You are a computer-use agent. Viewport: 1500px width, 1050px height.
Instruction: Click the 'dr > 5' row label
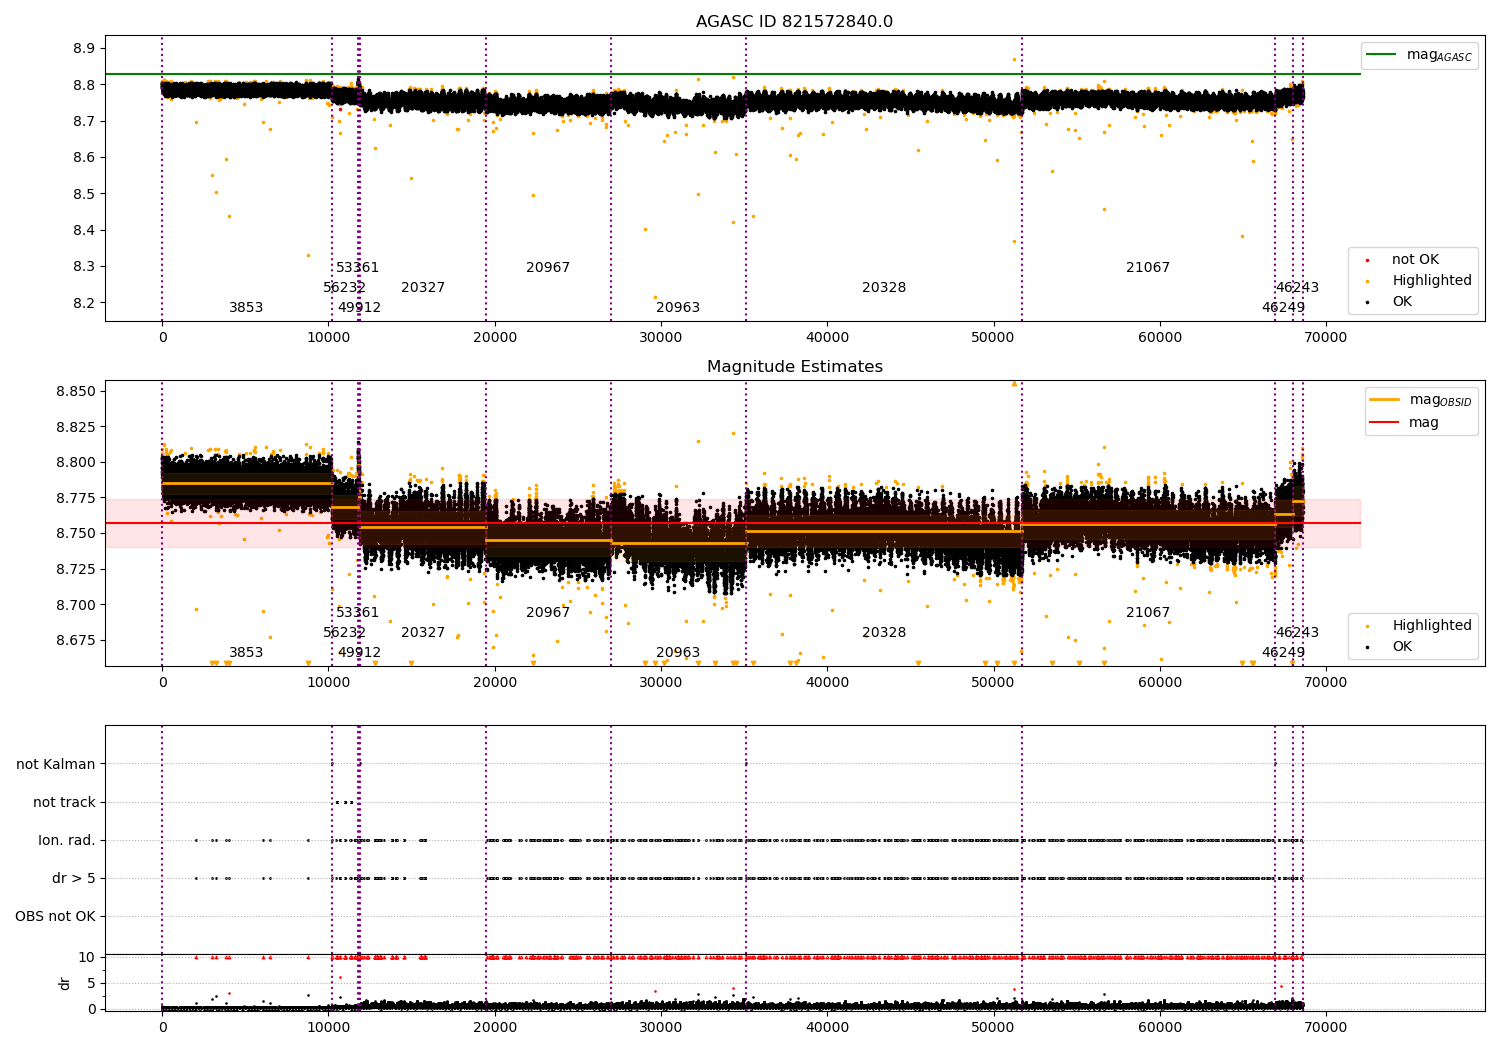74,878
